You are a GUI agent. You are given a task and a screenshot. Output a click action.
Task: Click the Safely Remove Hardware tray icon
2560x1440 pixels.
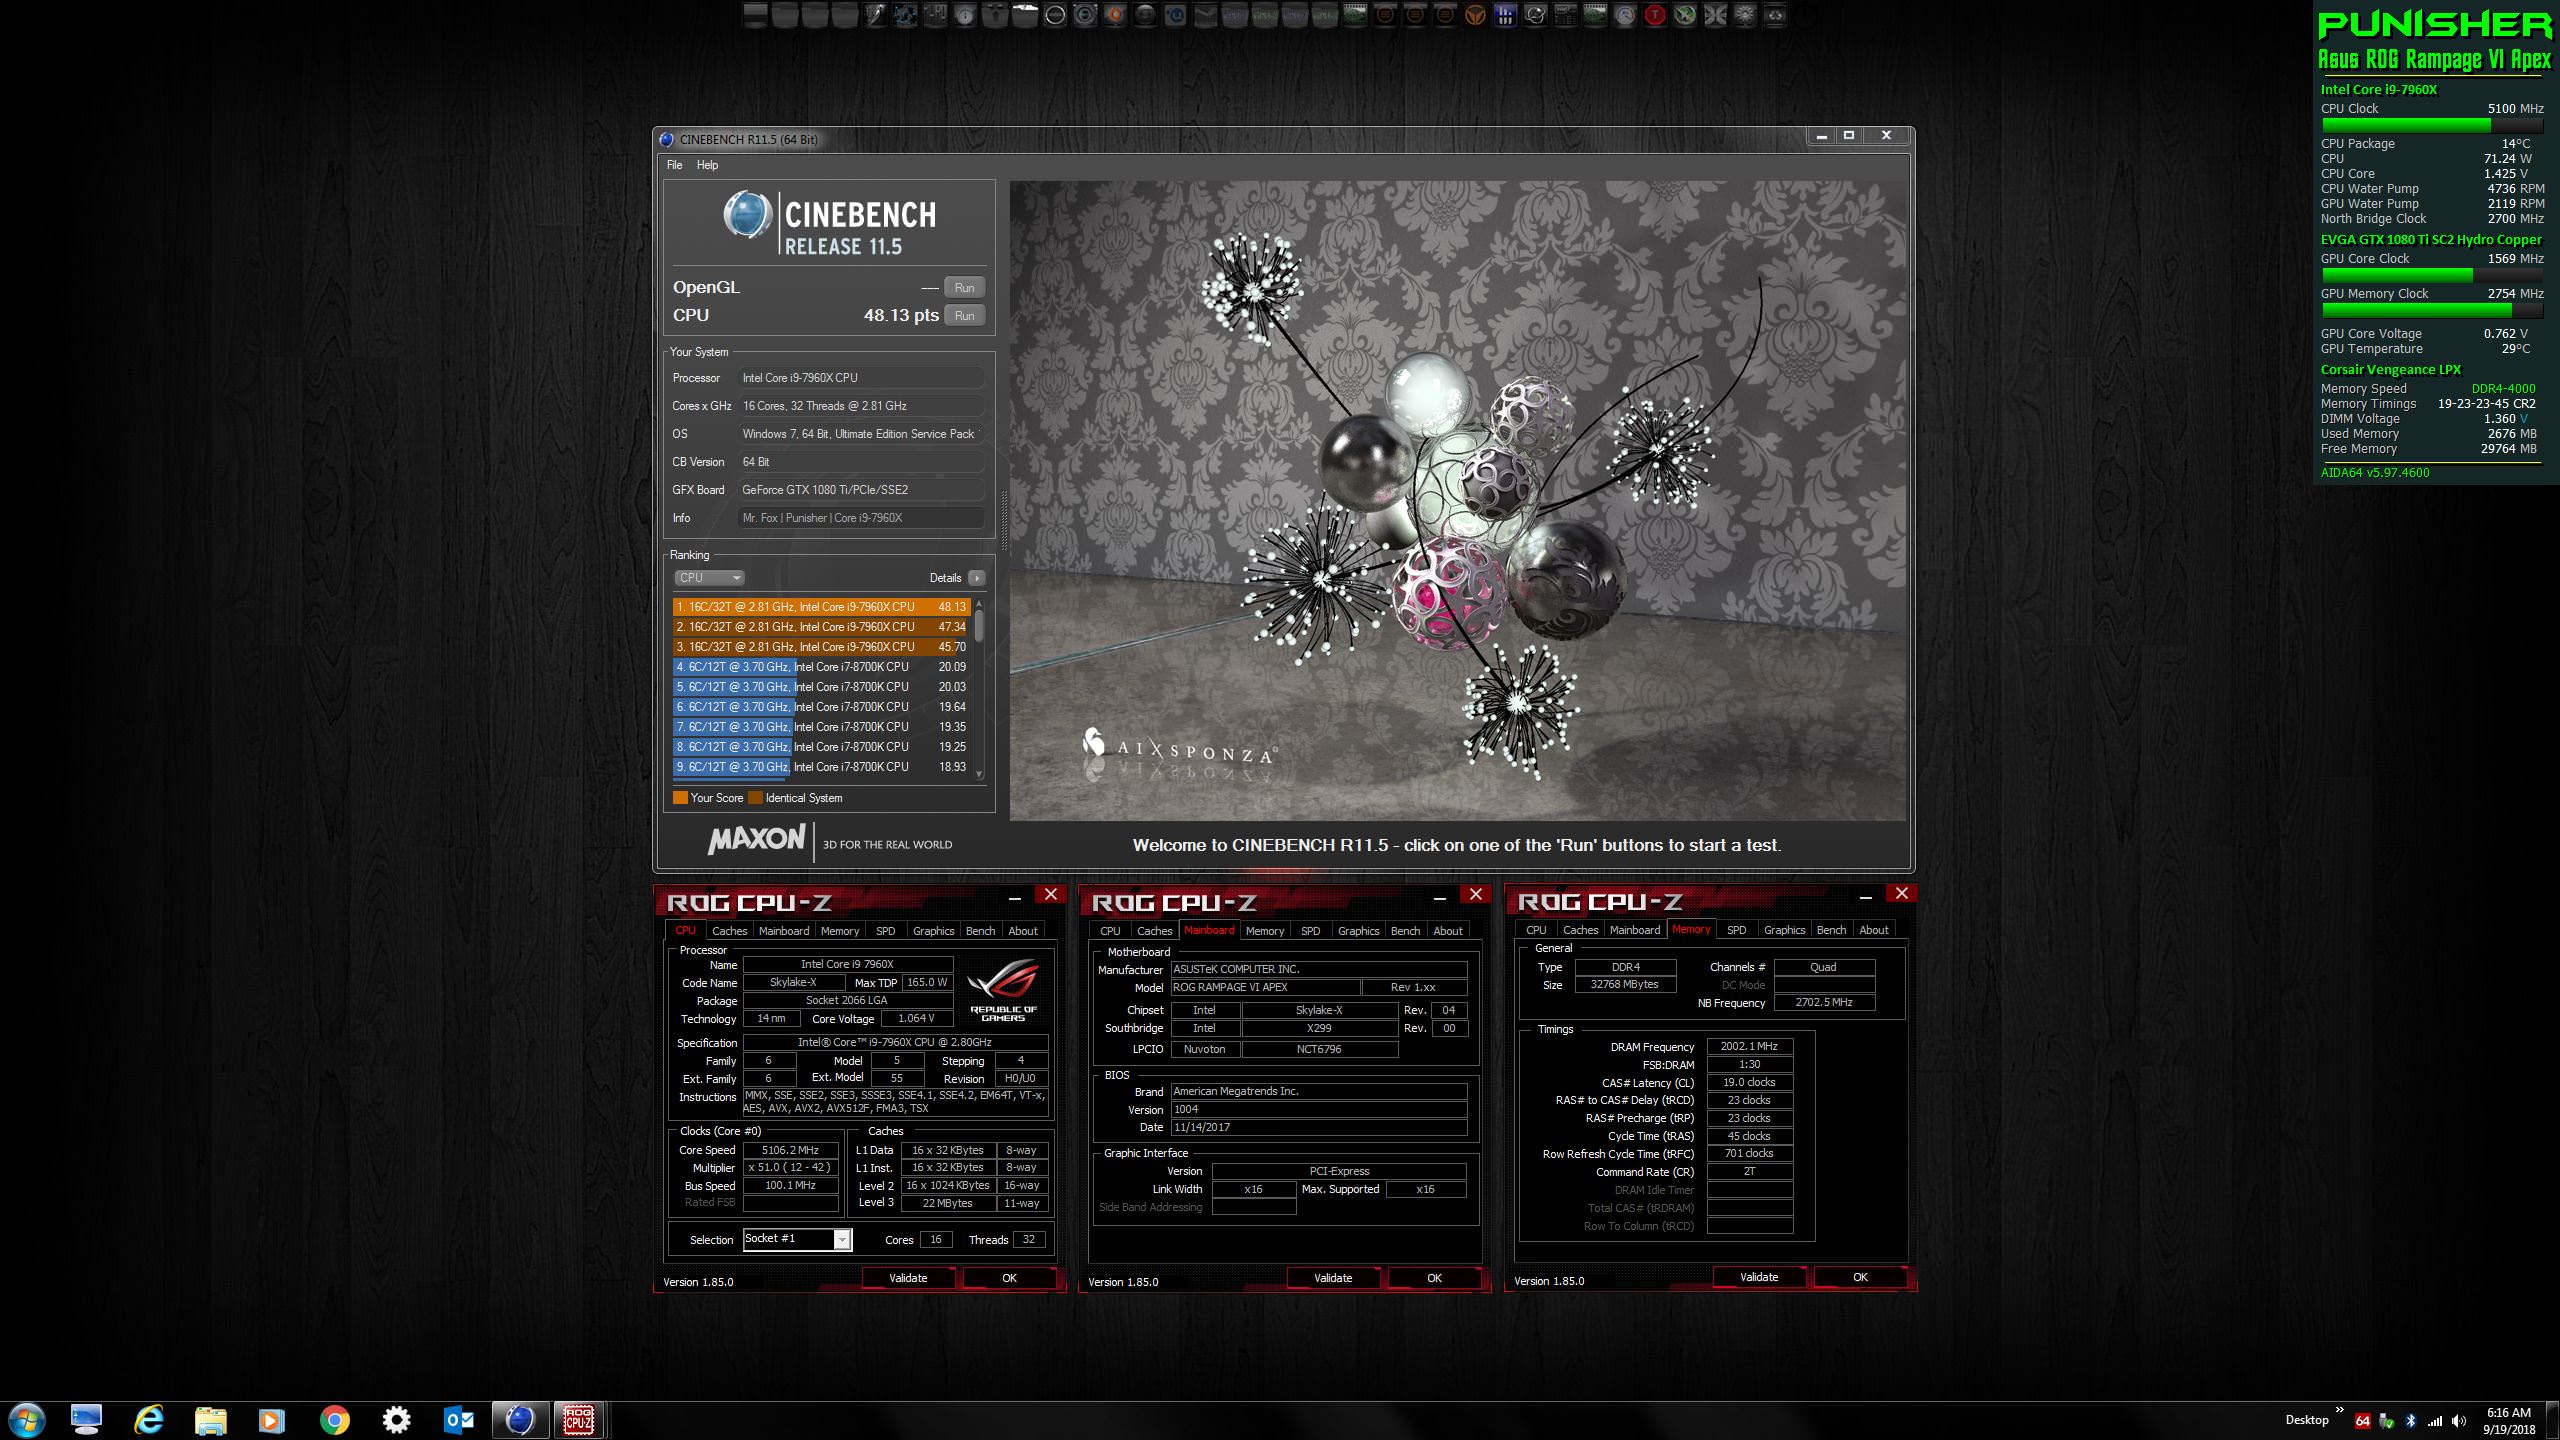point(2387,1421)
